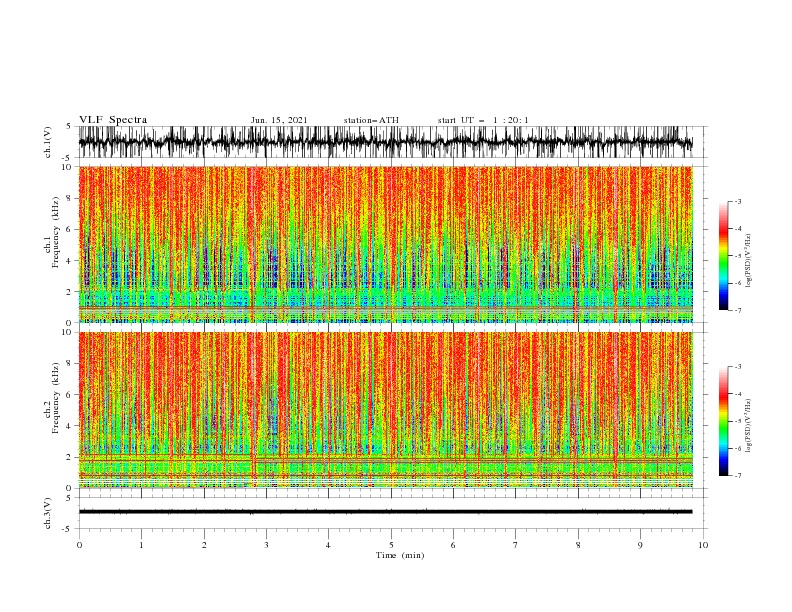Click inside the ch.1 frequency spectrogram

pyautogui.click(x=385, y=244)
